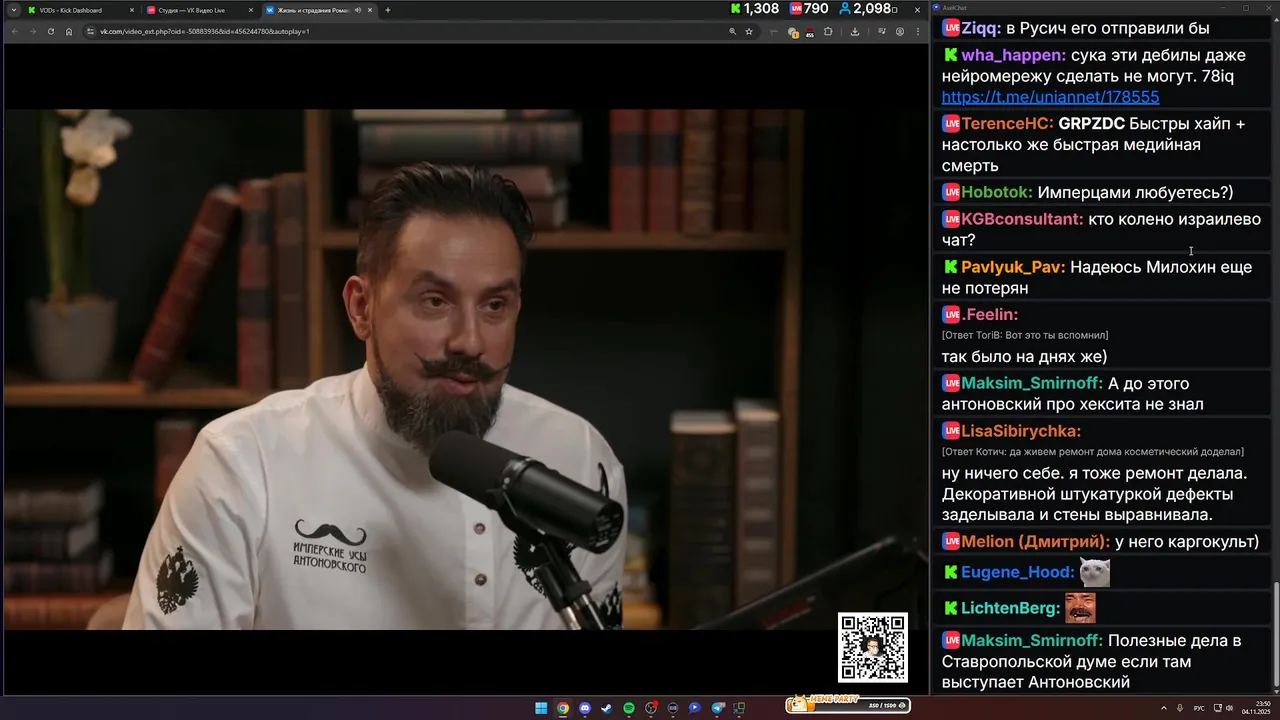
Task: Open the browser home page
Action: coord(69,31)
